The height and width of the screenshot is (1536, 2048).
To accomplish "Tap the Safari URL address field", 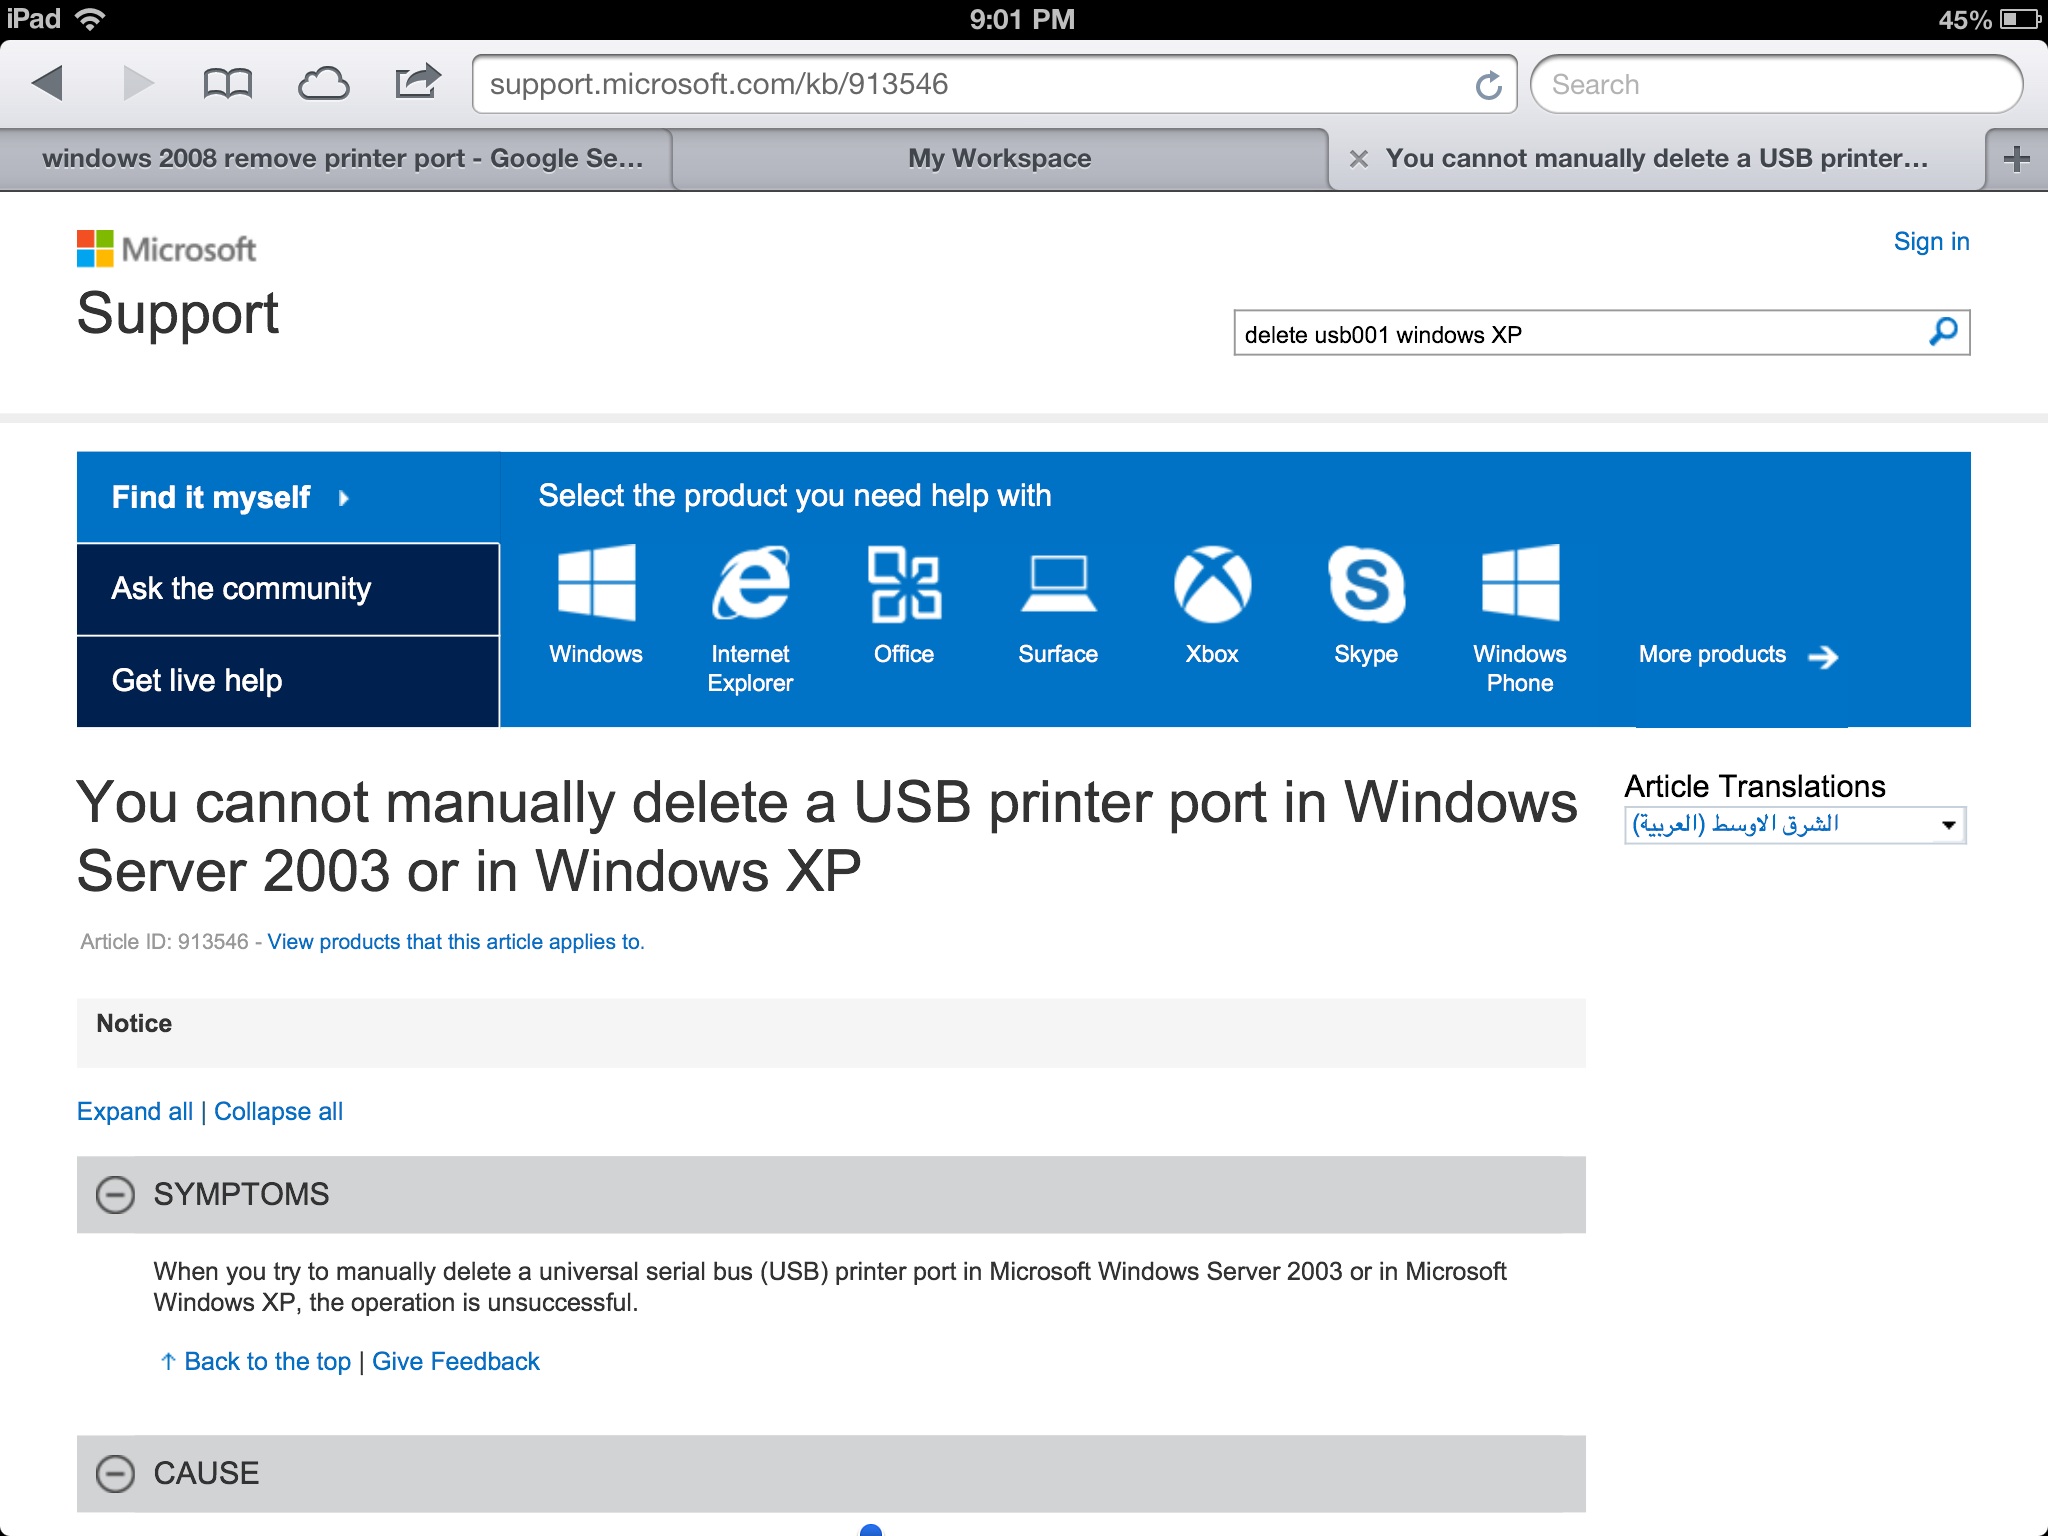I will pyautogui.click(x=994, y=85).
